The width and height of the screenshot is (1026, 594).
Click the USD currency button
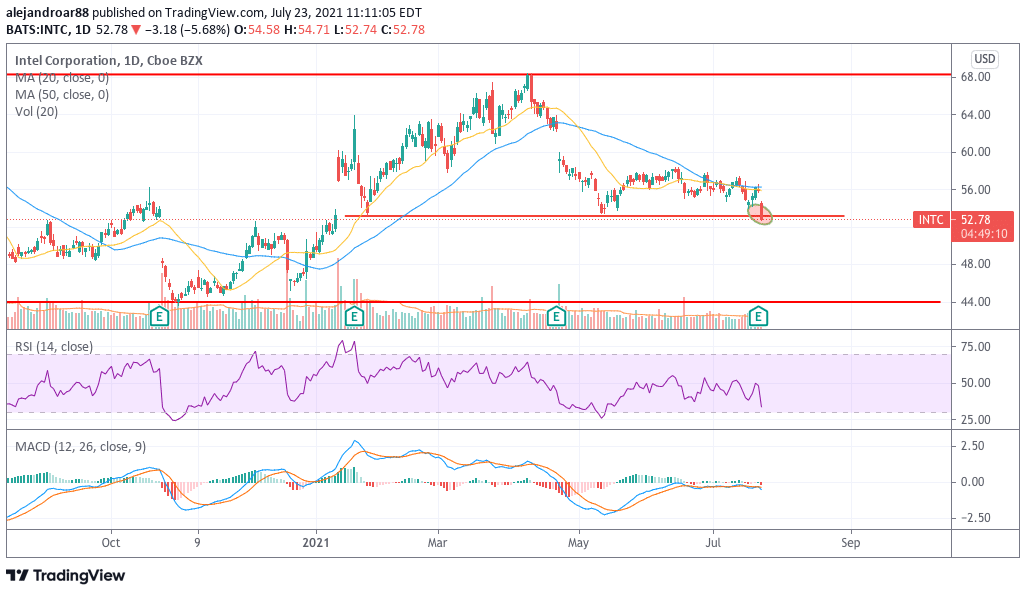coord(985,59)
